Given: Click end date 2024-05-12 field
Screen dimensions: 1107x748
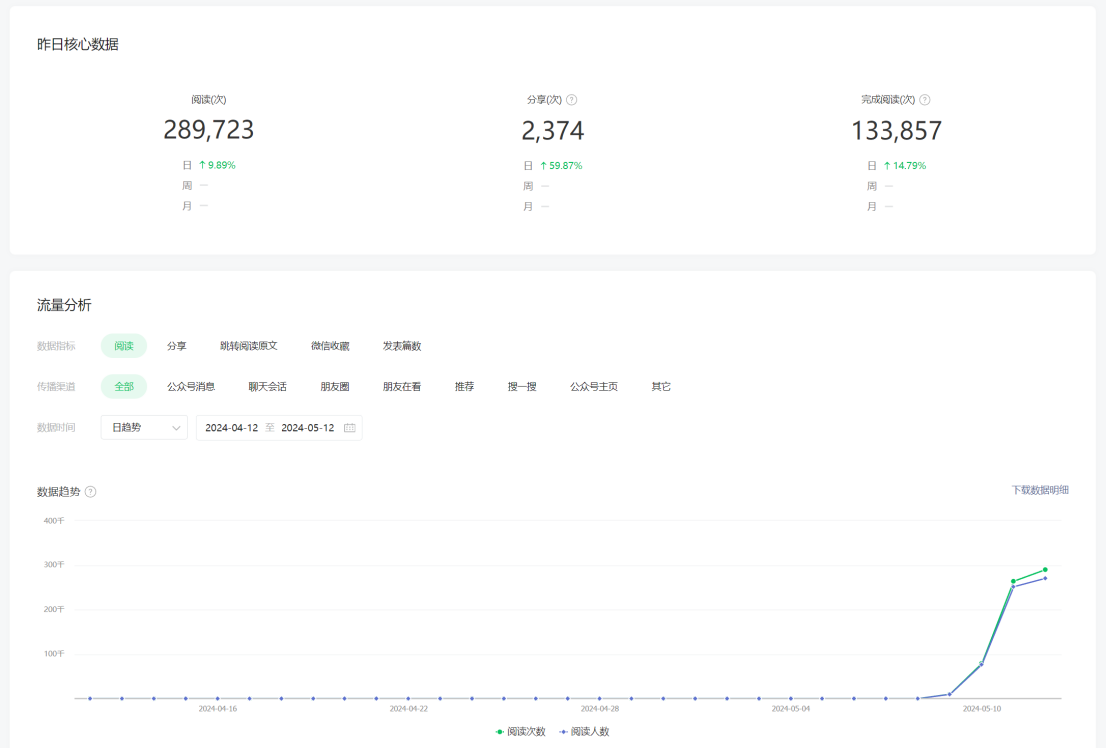Looking at the screenshot, I should click(308, 428).
